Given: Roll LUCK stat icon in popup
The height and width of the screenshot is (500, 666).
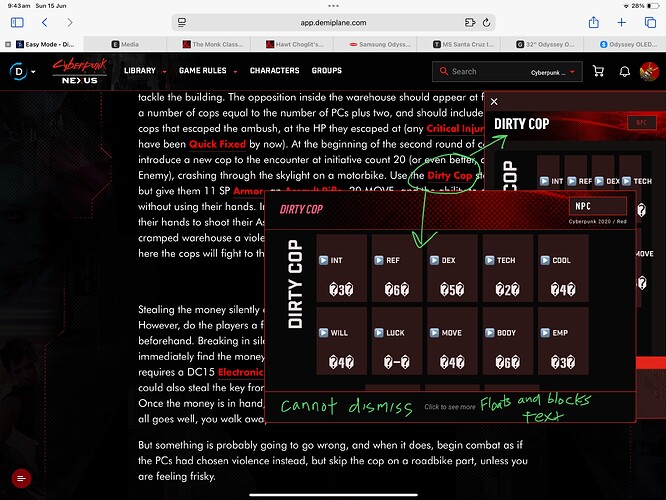Looking at the screenshot, I should click(378, 333).
